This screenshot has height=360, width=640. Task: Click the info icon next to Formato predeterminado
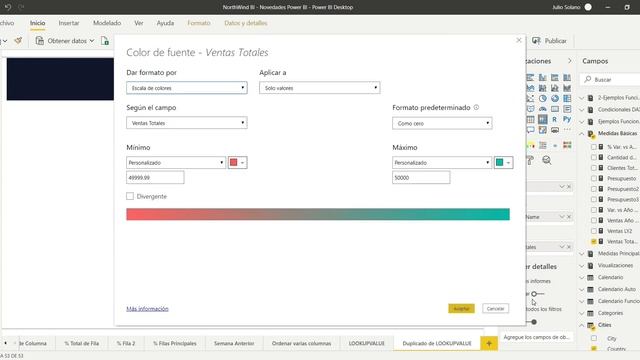476,107
